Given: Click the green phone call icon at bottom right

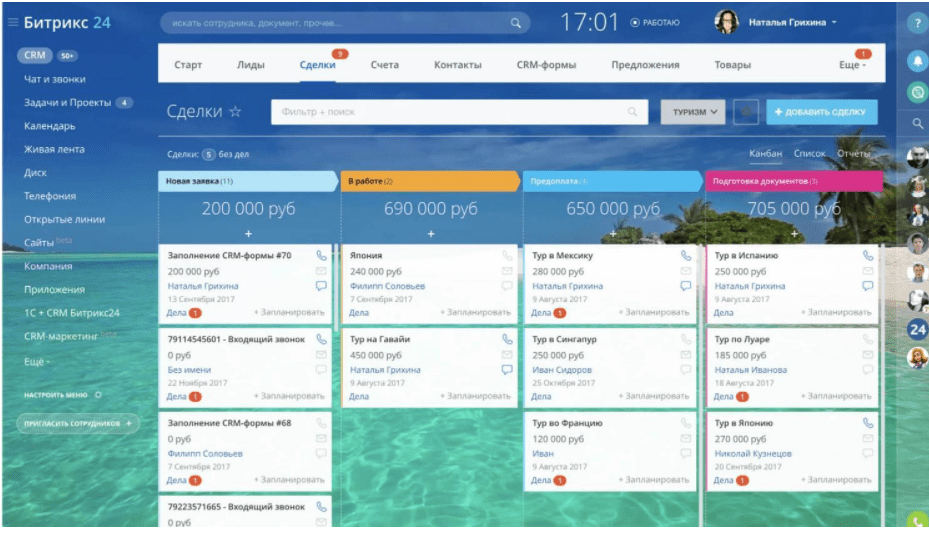Looking at the screenshot, I should [x=917, y=520].
